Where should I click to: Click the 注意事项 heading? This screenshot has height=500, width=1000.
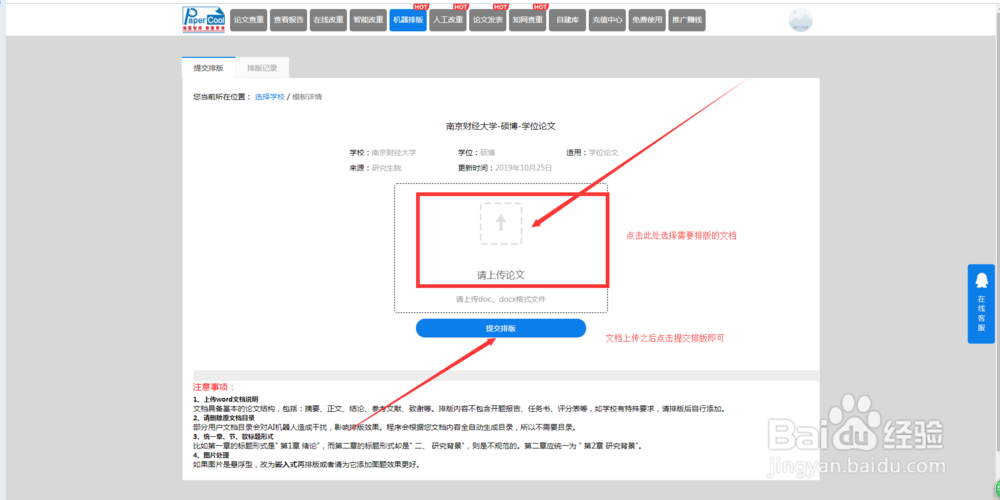(214, 387)
